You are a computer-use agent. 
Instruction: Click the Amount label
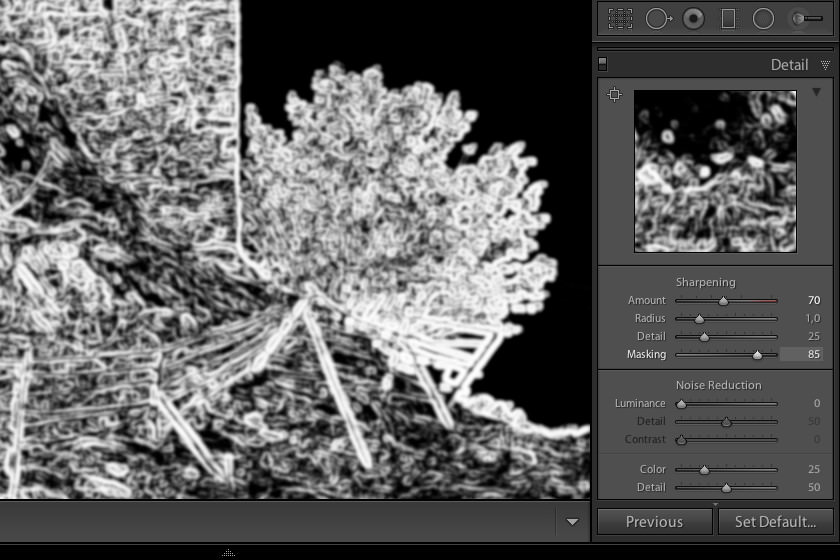point(647,300)
